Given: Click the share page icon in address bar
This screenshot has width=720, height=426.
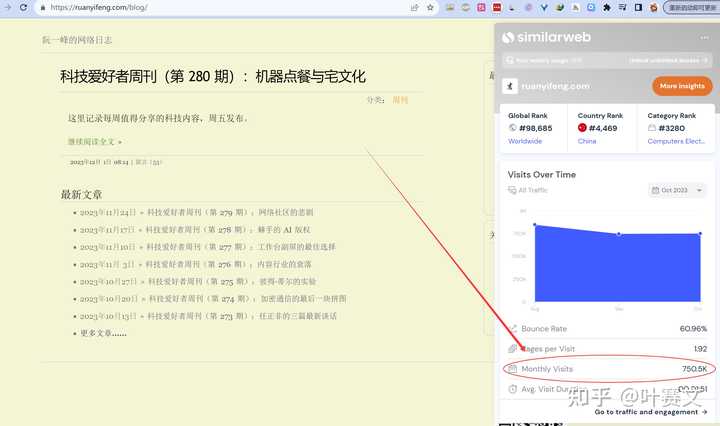Looking at the screenshot, I should coord(415,7).
